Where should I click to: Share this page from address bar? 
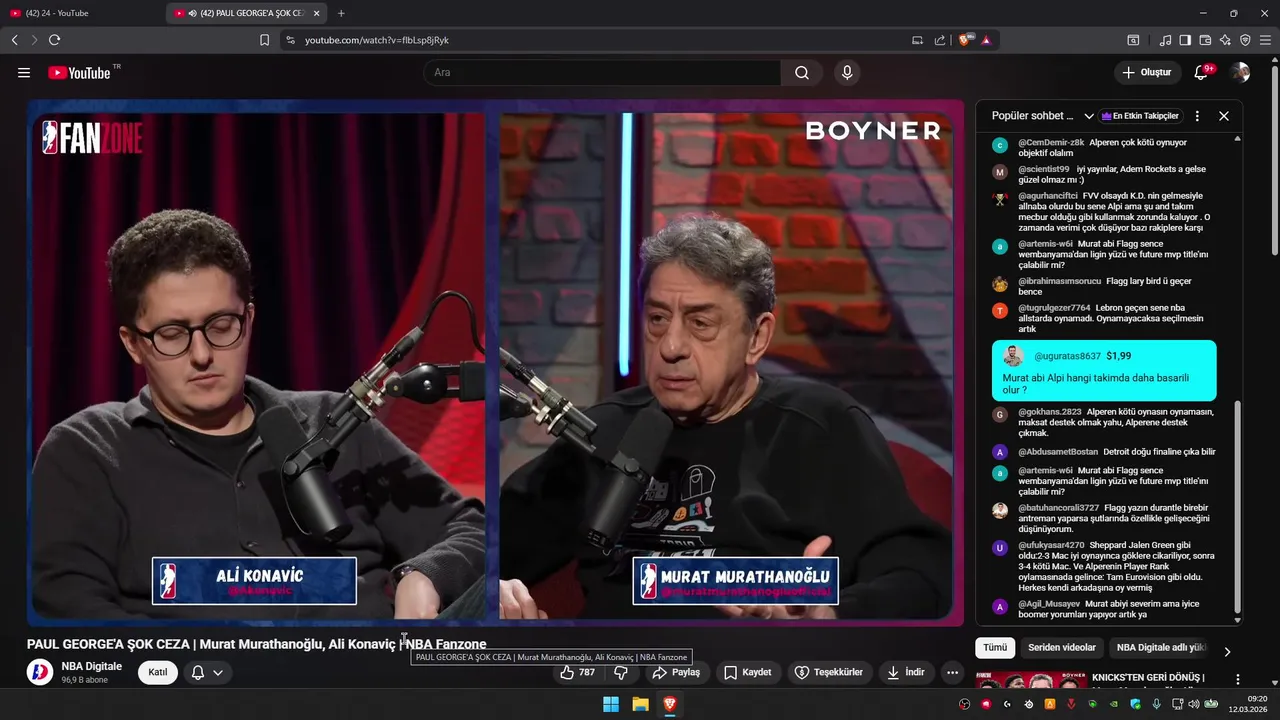click(940, 40)
